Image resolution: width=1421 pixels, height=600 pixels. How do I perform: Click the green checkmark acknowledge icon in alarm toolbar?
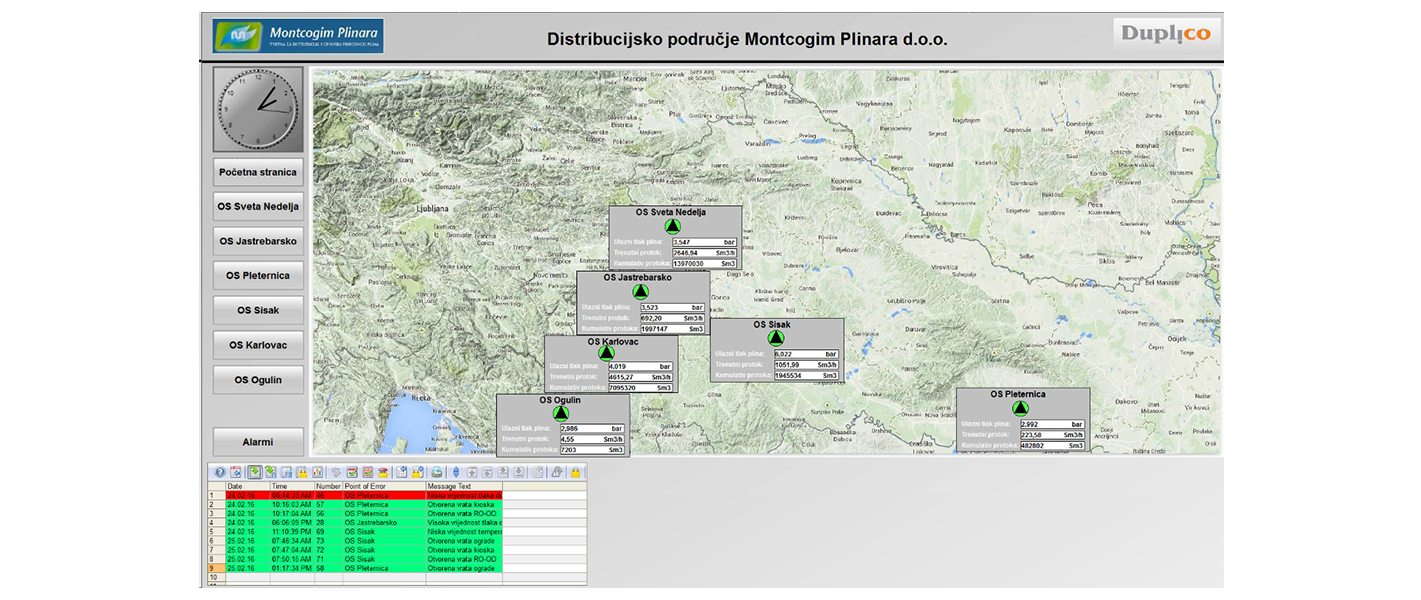(352, 472)
